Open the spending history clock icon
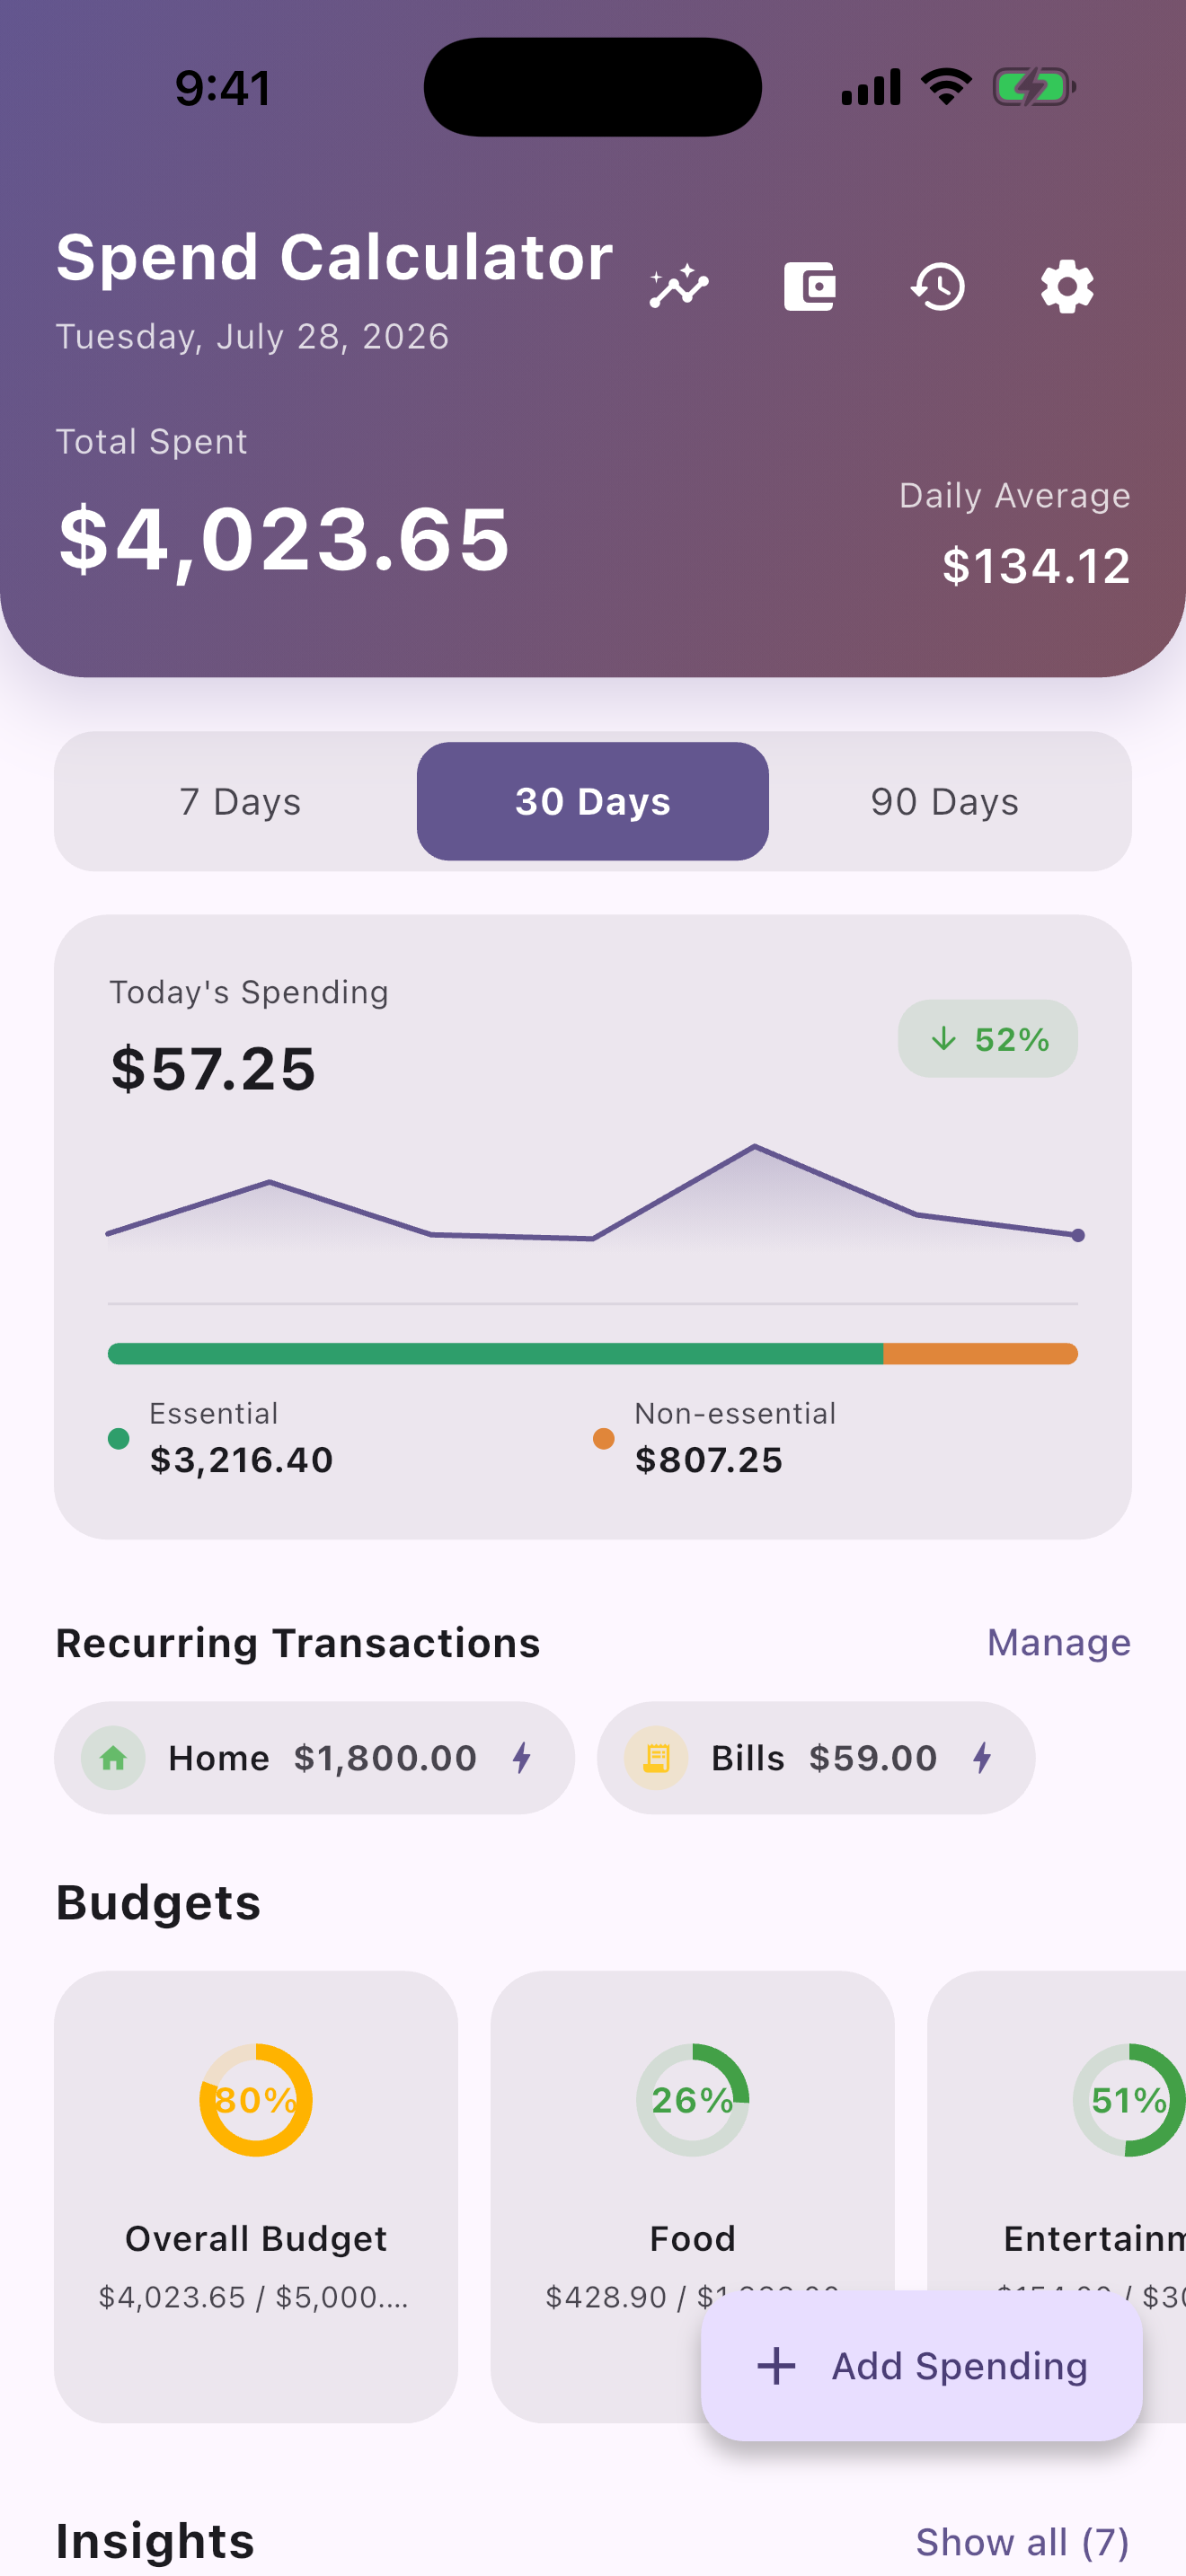Image resolution: width=1186 pixels, height=2576 pixels. 938,287
